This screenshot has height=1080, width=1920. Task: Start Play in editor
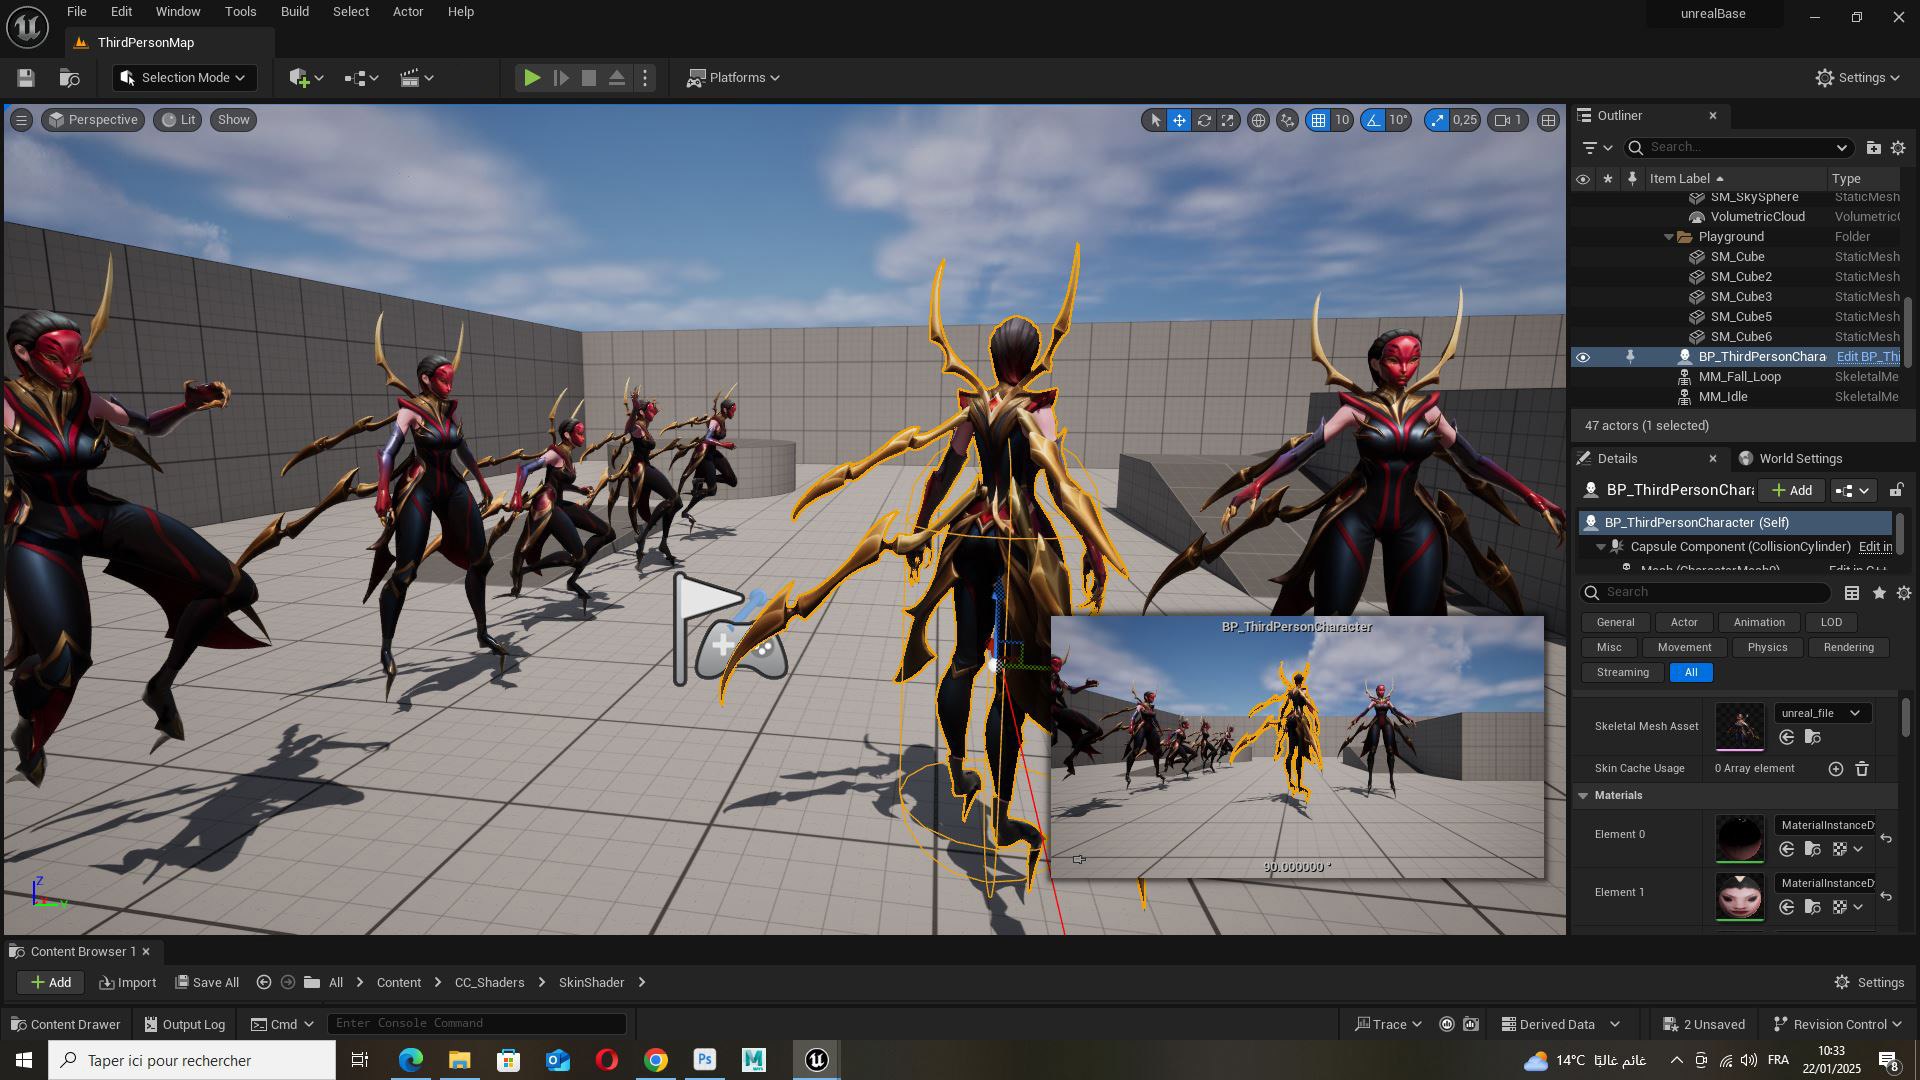pyautogui.click(x=532, y=78)
